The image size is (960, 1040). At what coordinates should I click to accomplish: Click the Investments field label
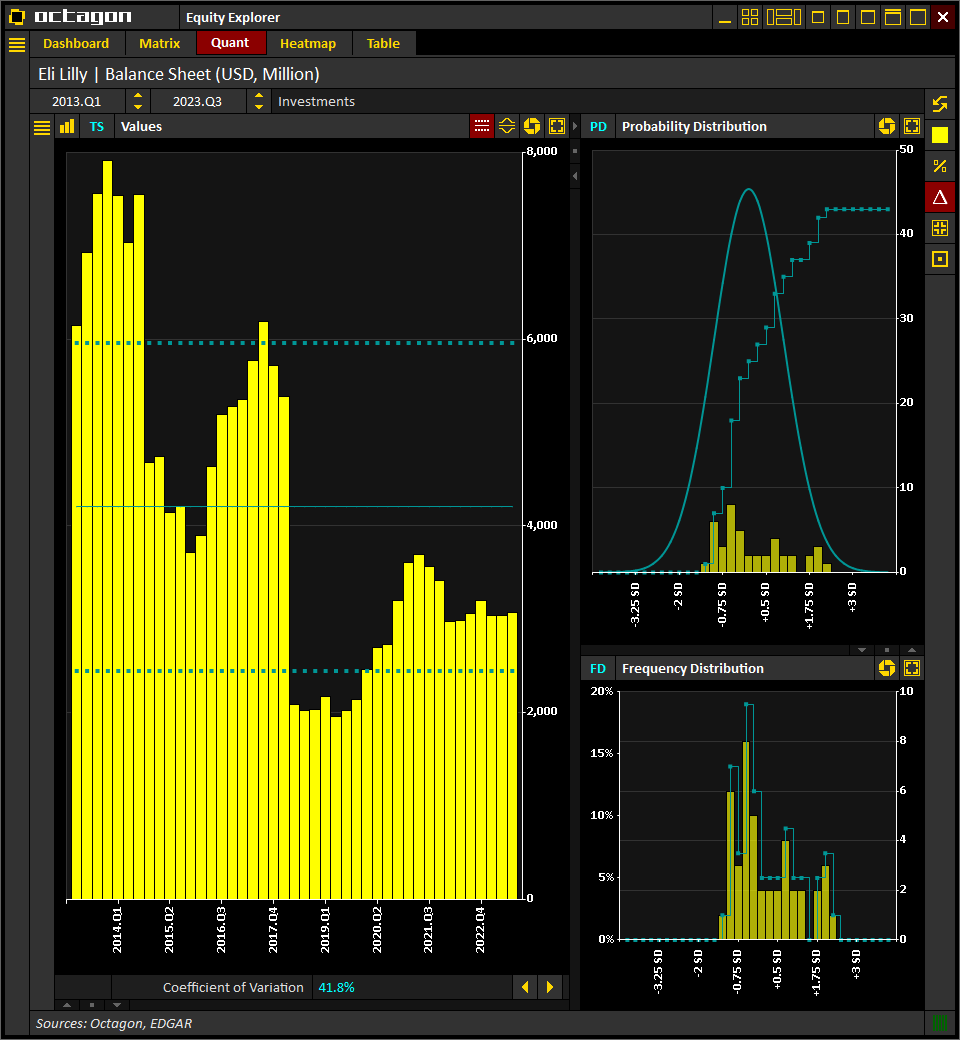click(316, 101)
